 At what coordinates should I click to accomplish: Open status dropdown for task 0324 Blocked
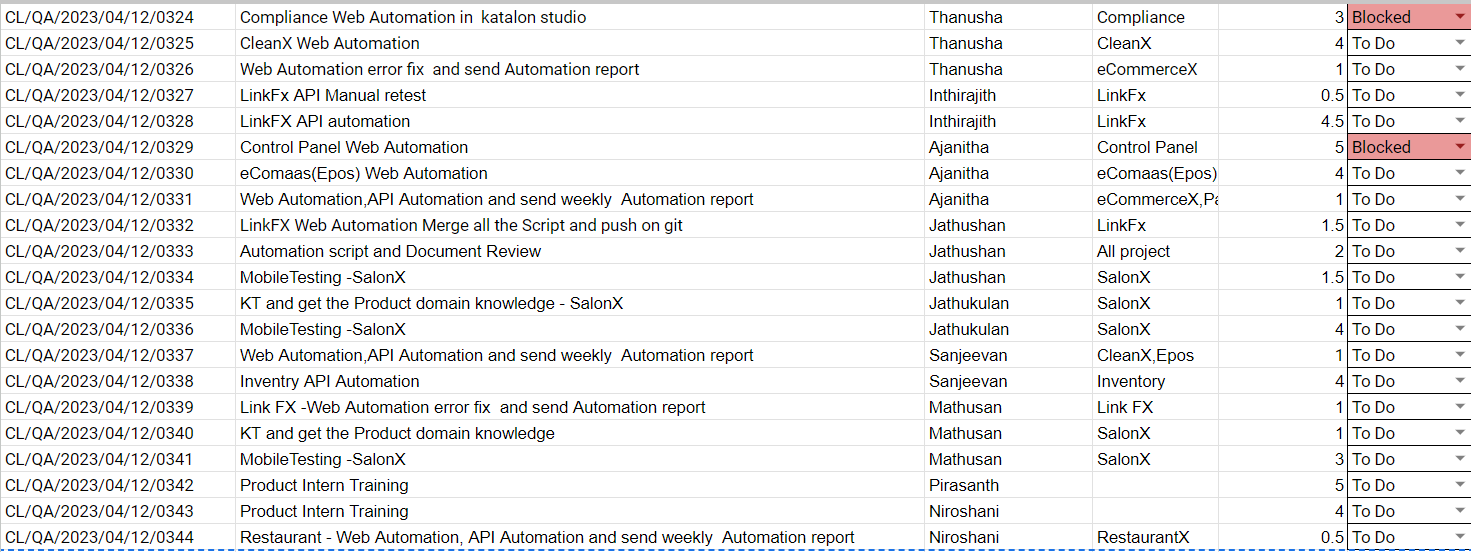pos(1460,17)
